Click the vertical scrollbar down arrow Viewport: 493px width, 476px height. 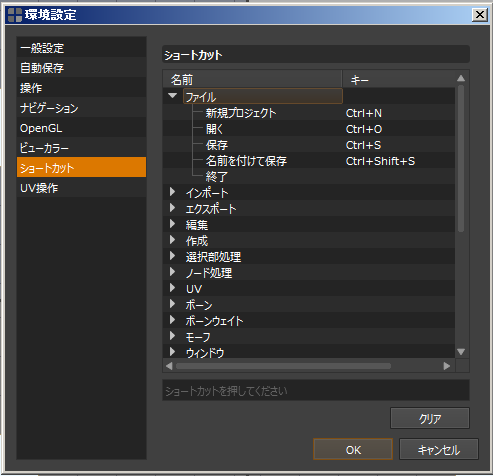pos(461,352)
